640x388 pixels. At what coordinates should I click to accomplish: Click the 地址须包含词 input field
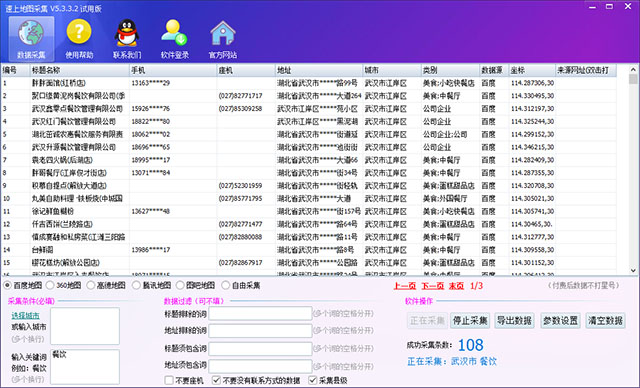point(260,366)
